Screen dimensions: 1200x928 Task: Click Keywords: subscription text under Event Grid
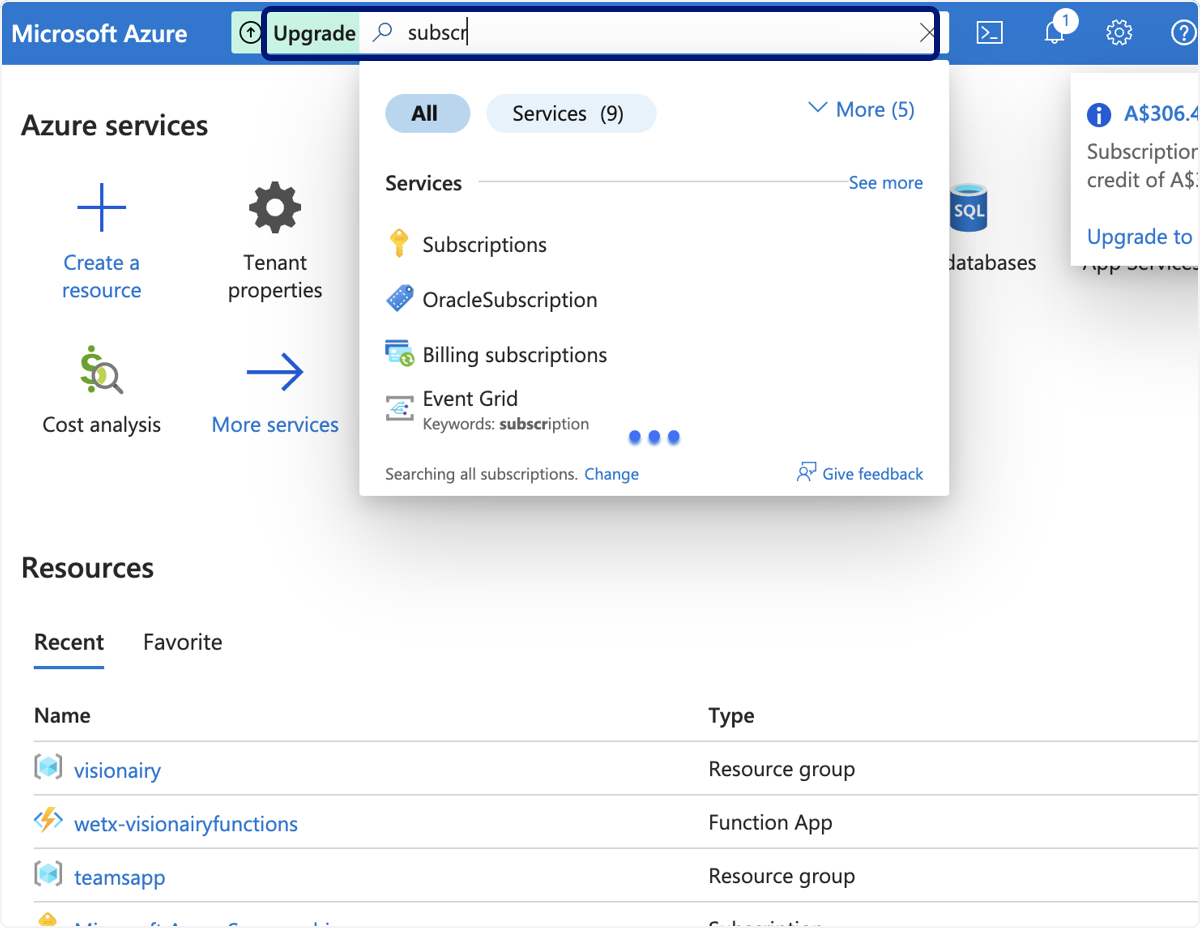pyautogui.click(x=506, y=424)
